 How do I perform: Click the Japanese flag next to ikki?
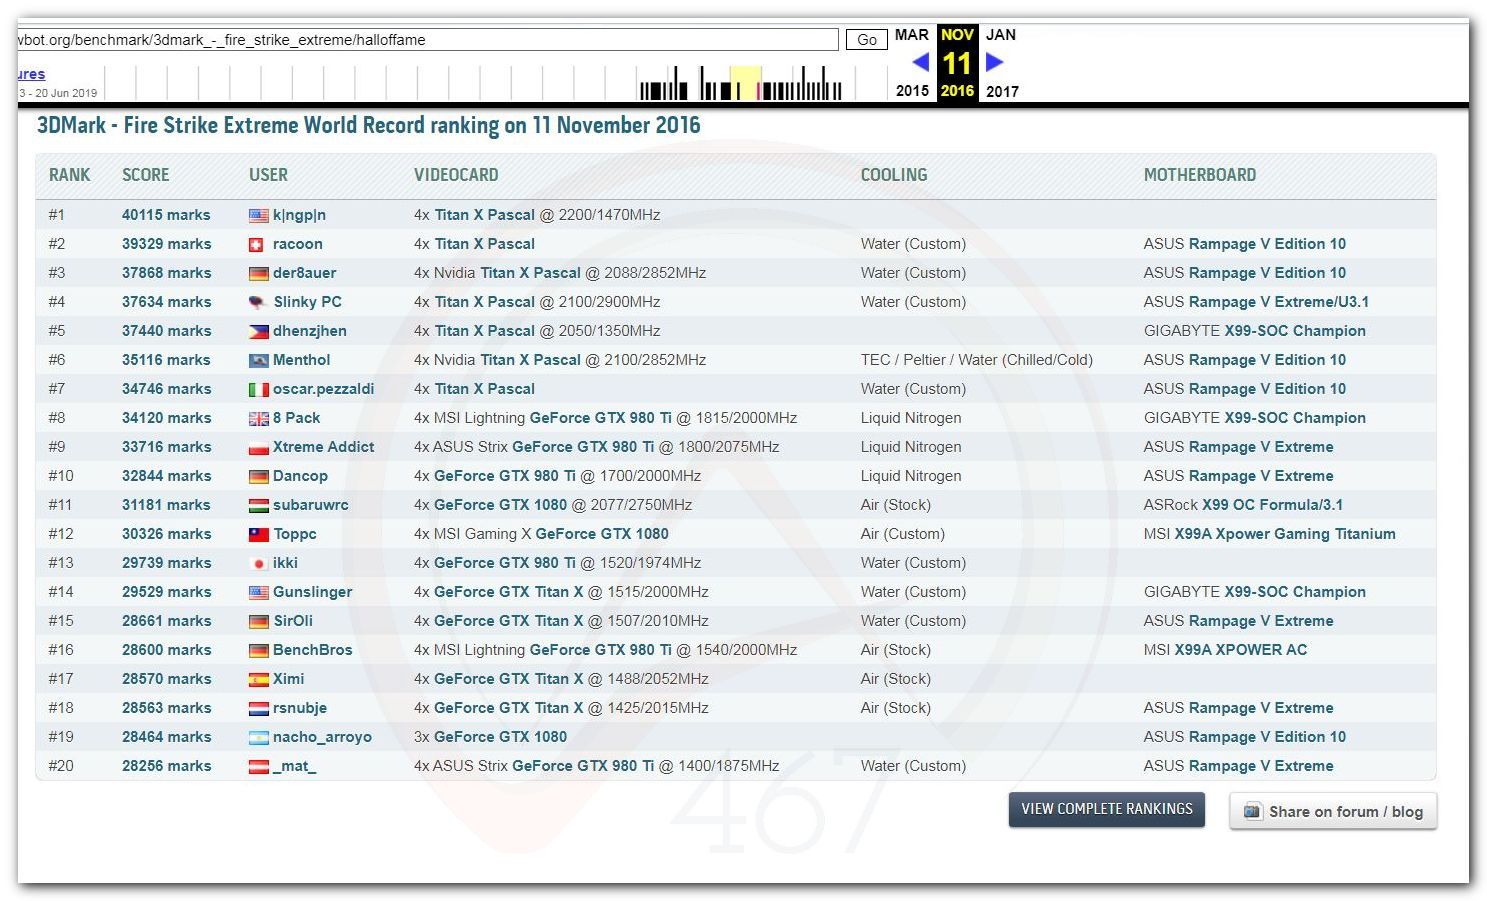(x=259, y=563)
